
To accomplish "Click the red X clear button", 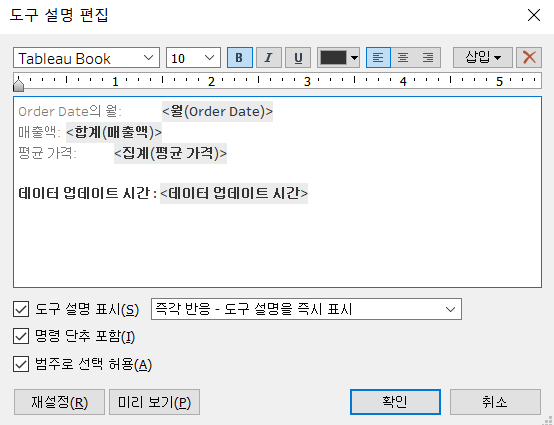I will click(529, 58).
